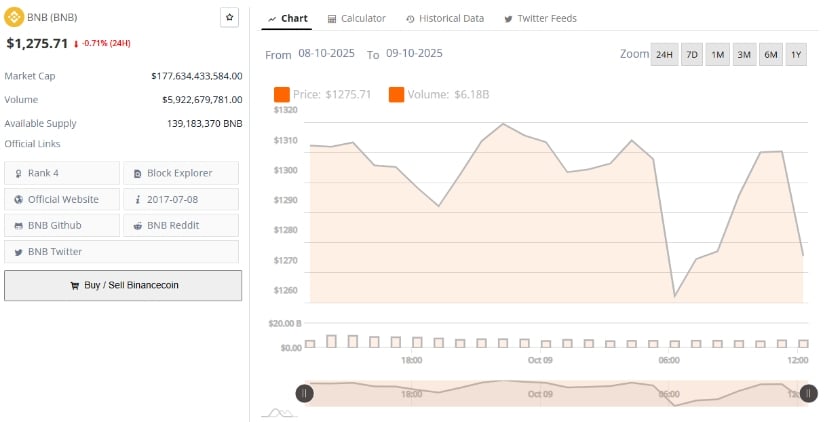This screenshot has width=825, height=422.
Task: Open the Twitter Feeds tab
Action: [x=540, y=18]
